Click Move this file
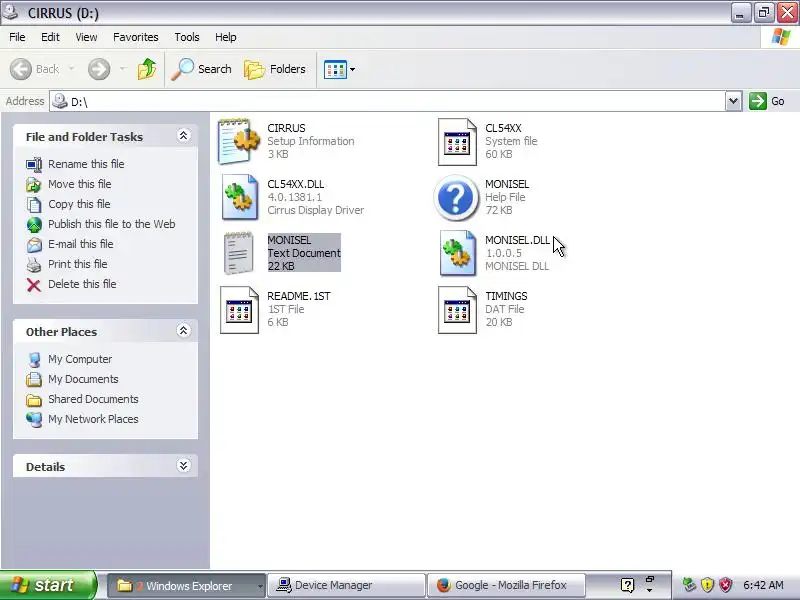 [x=80, y=184]
